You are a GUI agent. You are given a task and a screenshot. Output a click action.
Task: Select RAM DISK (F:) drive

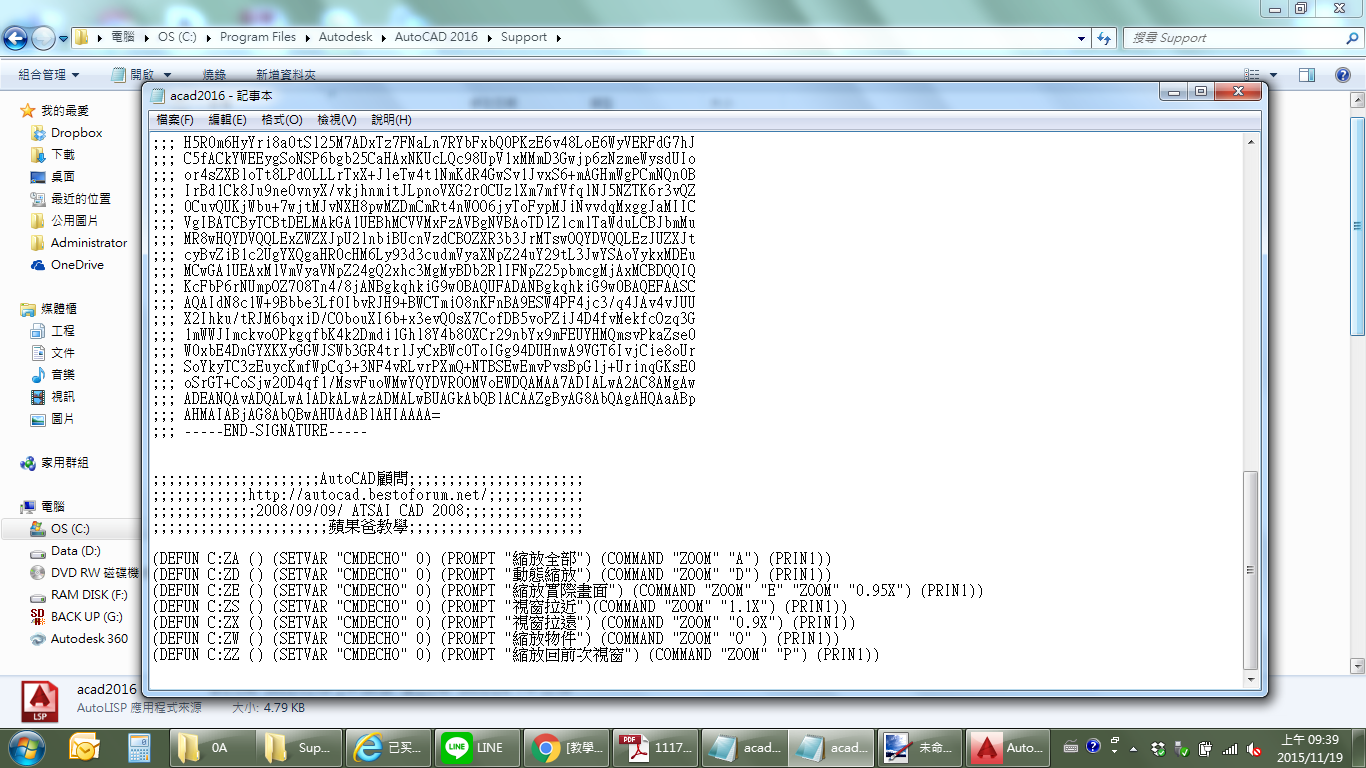(x=89, y=594)
